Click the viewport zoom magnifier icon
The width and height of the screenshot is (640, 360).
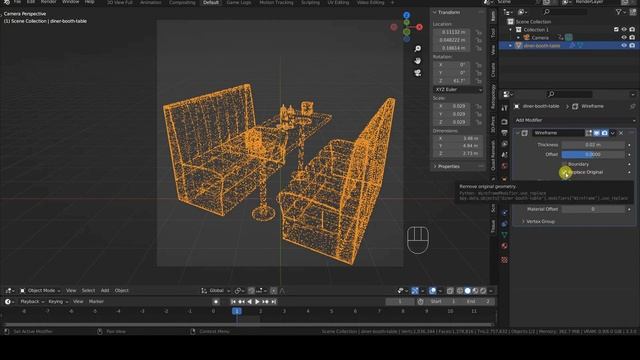[x=418, y=49]
